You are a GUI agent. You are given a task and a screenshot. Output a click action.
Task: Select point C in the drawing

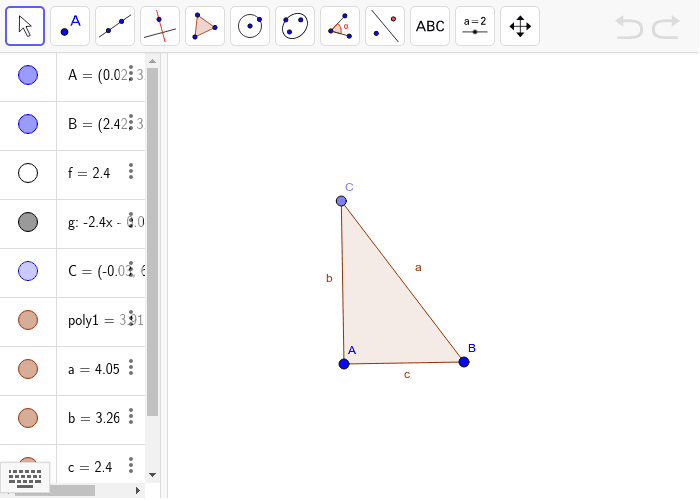click(342, 201)
